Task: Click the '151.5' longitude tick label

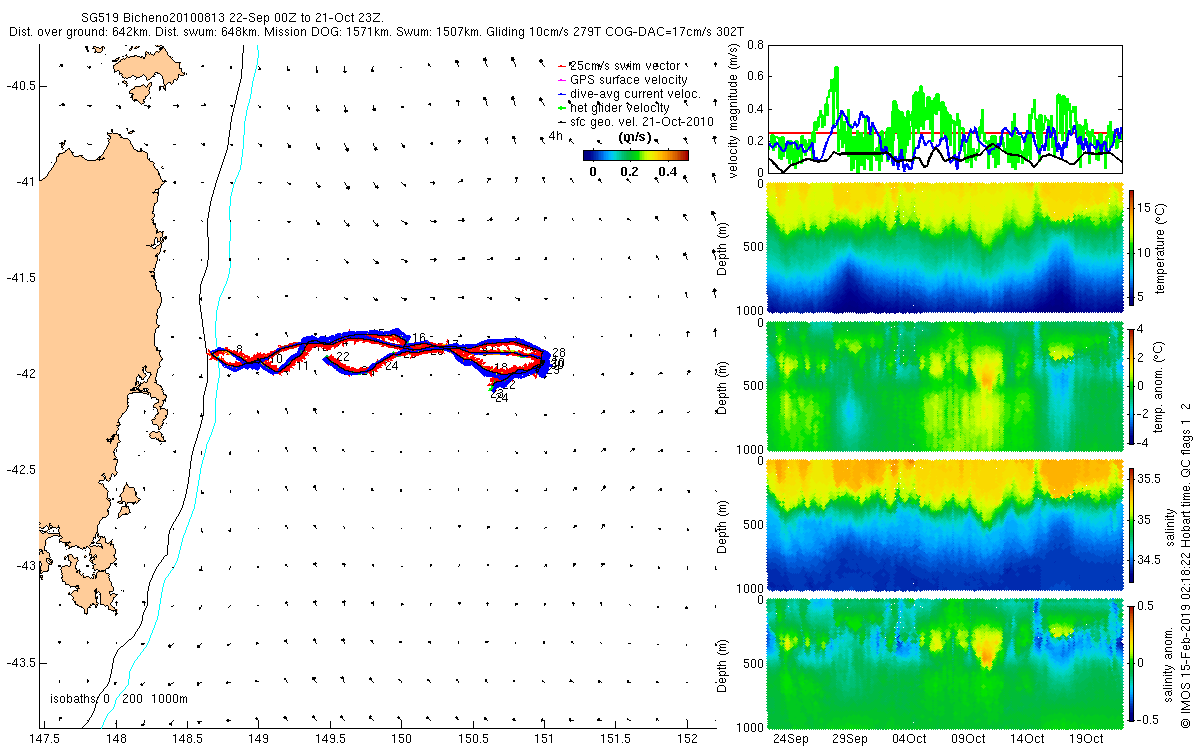Action: pyautogui.click(x=616, y=739)
